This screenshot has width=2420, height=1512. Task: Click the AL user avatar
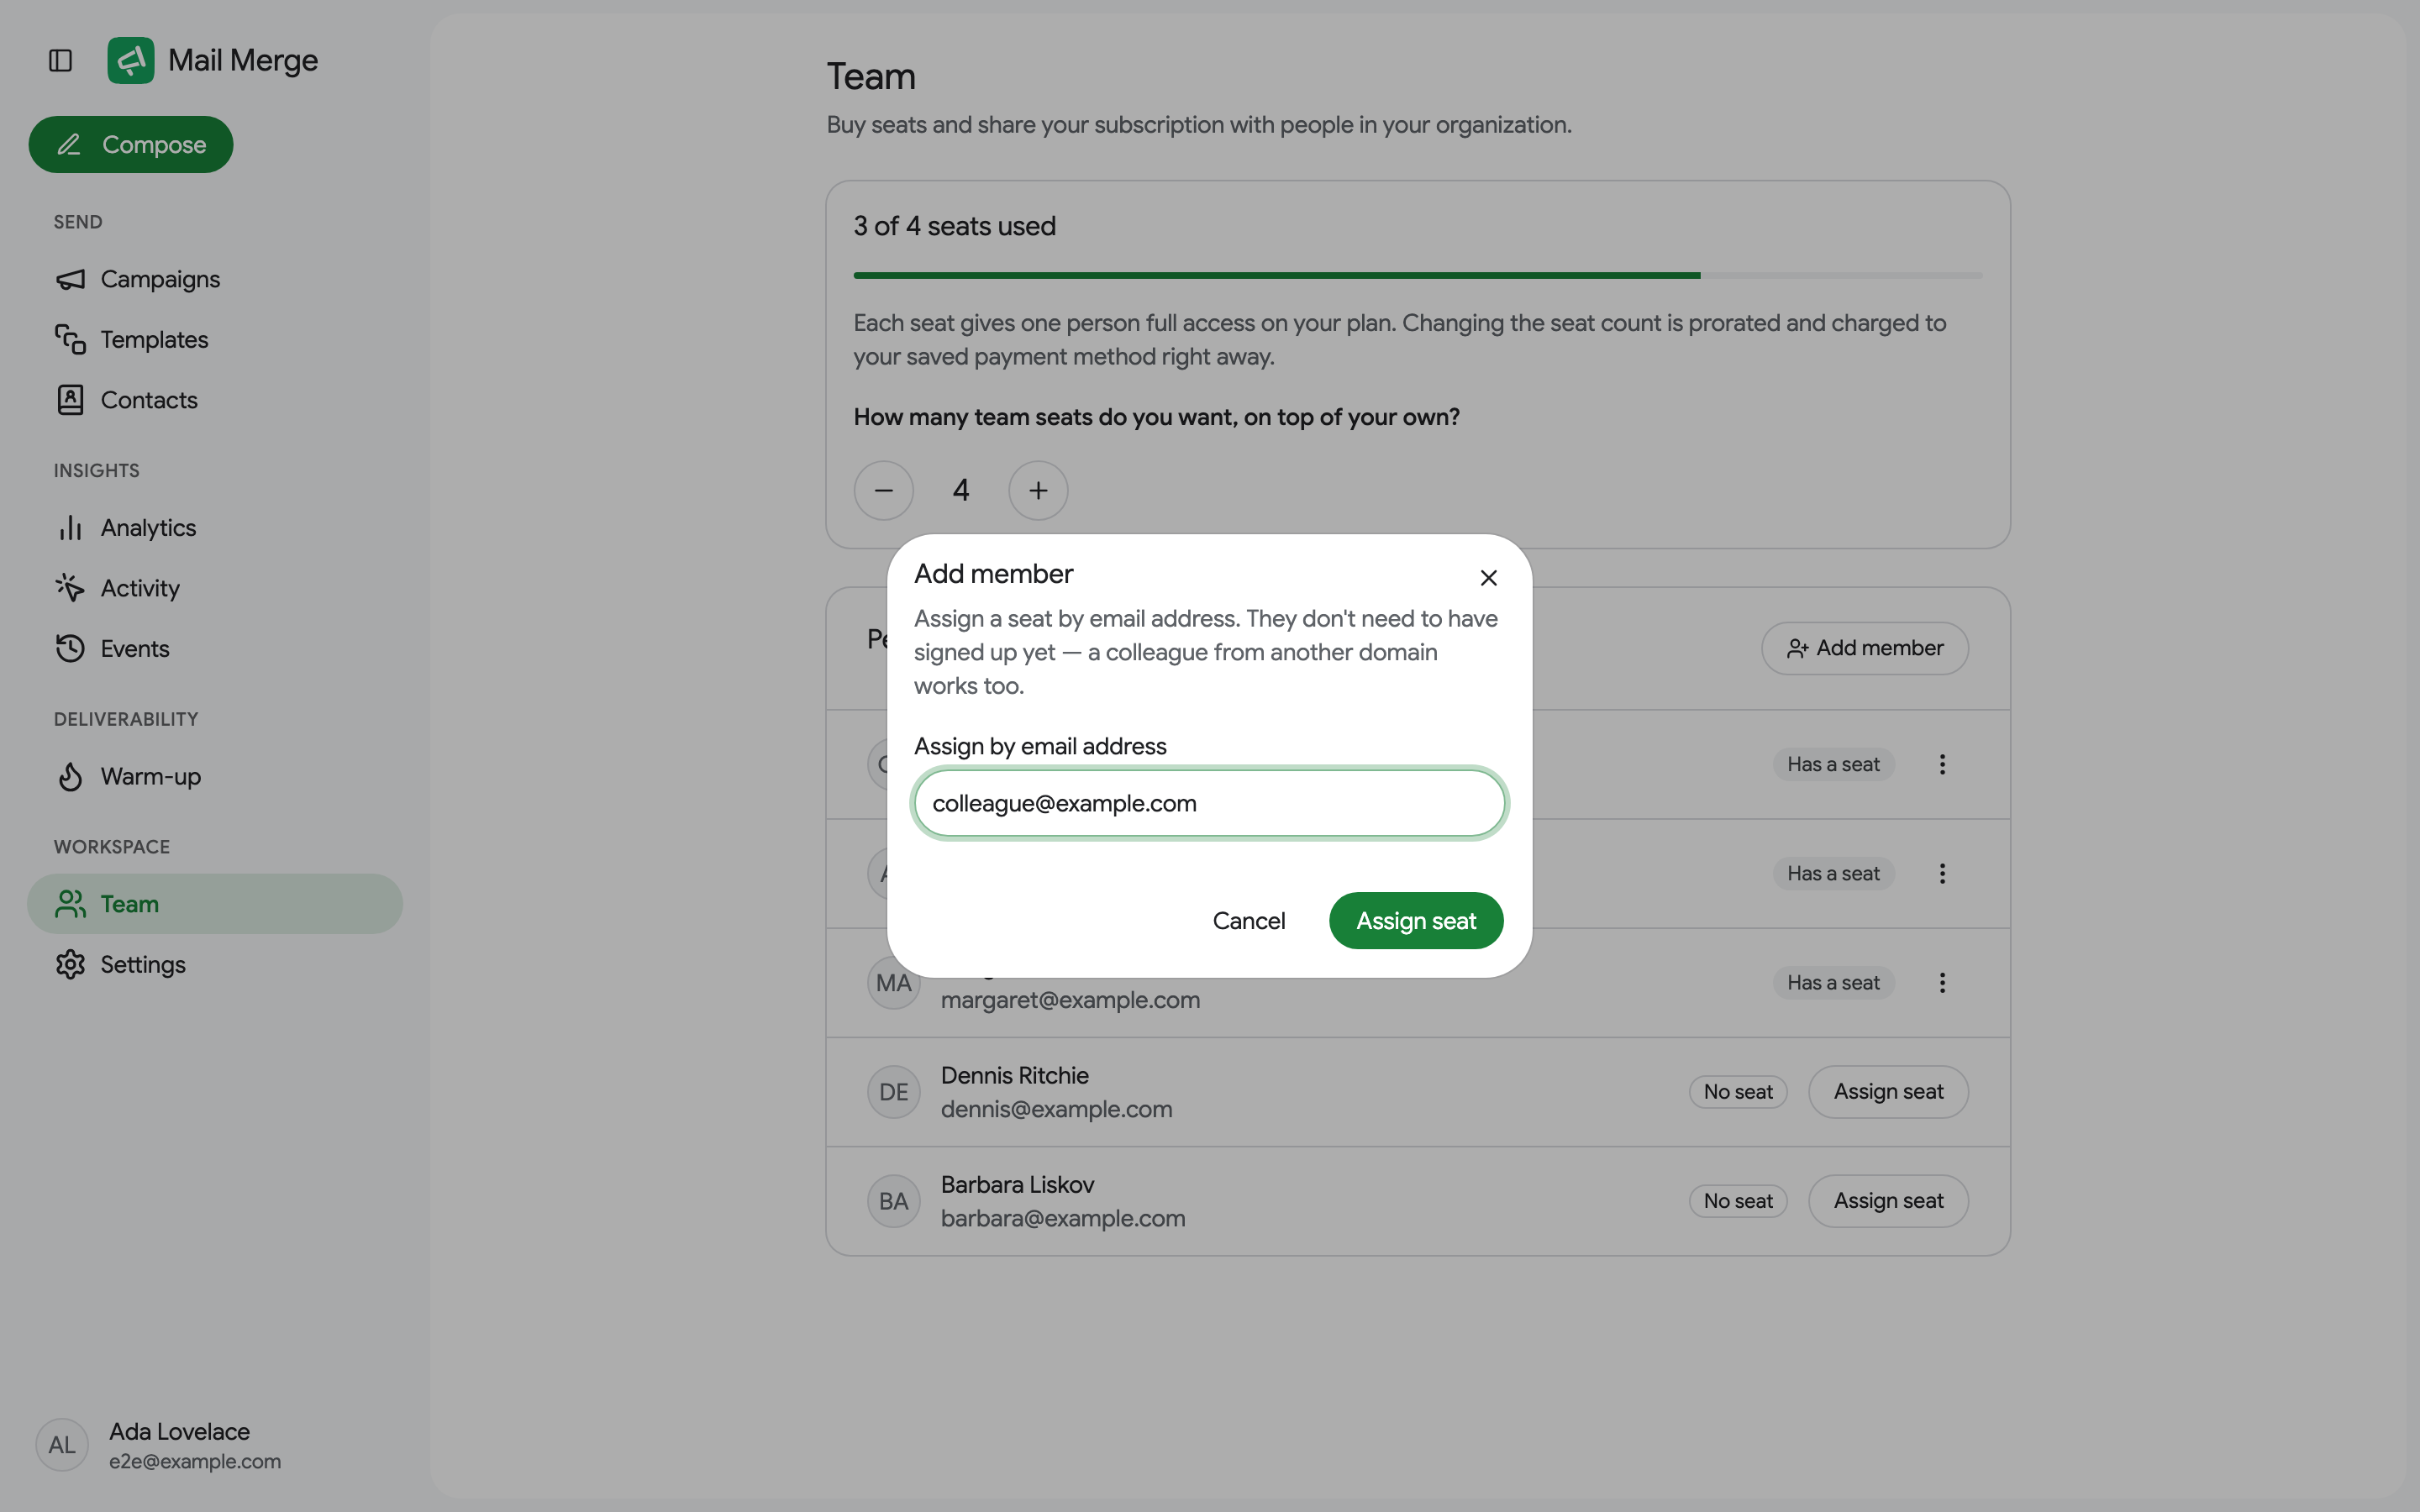(62, 1445)
